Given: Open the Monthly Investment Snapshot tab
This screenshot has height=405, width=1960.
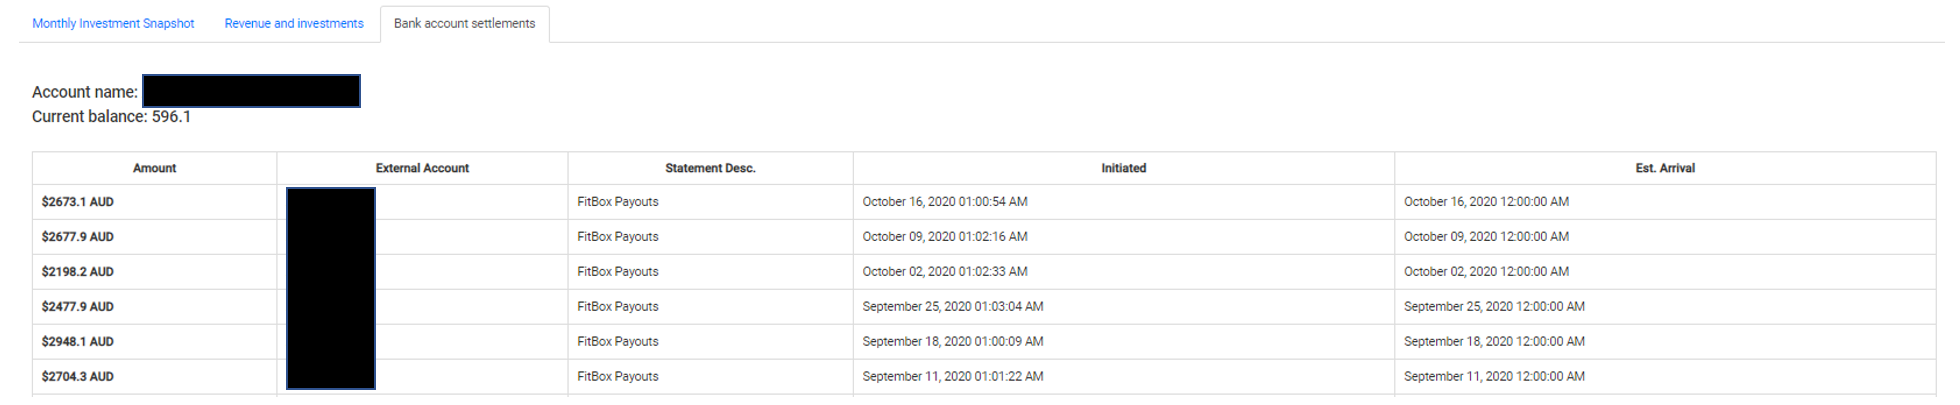Looking at the screenshot, I should [113, 23].
